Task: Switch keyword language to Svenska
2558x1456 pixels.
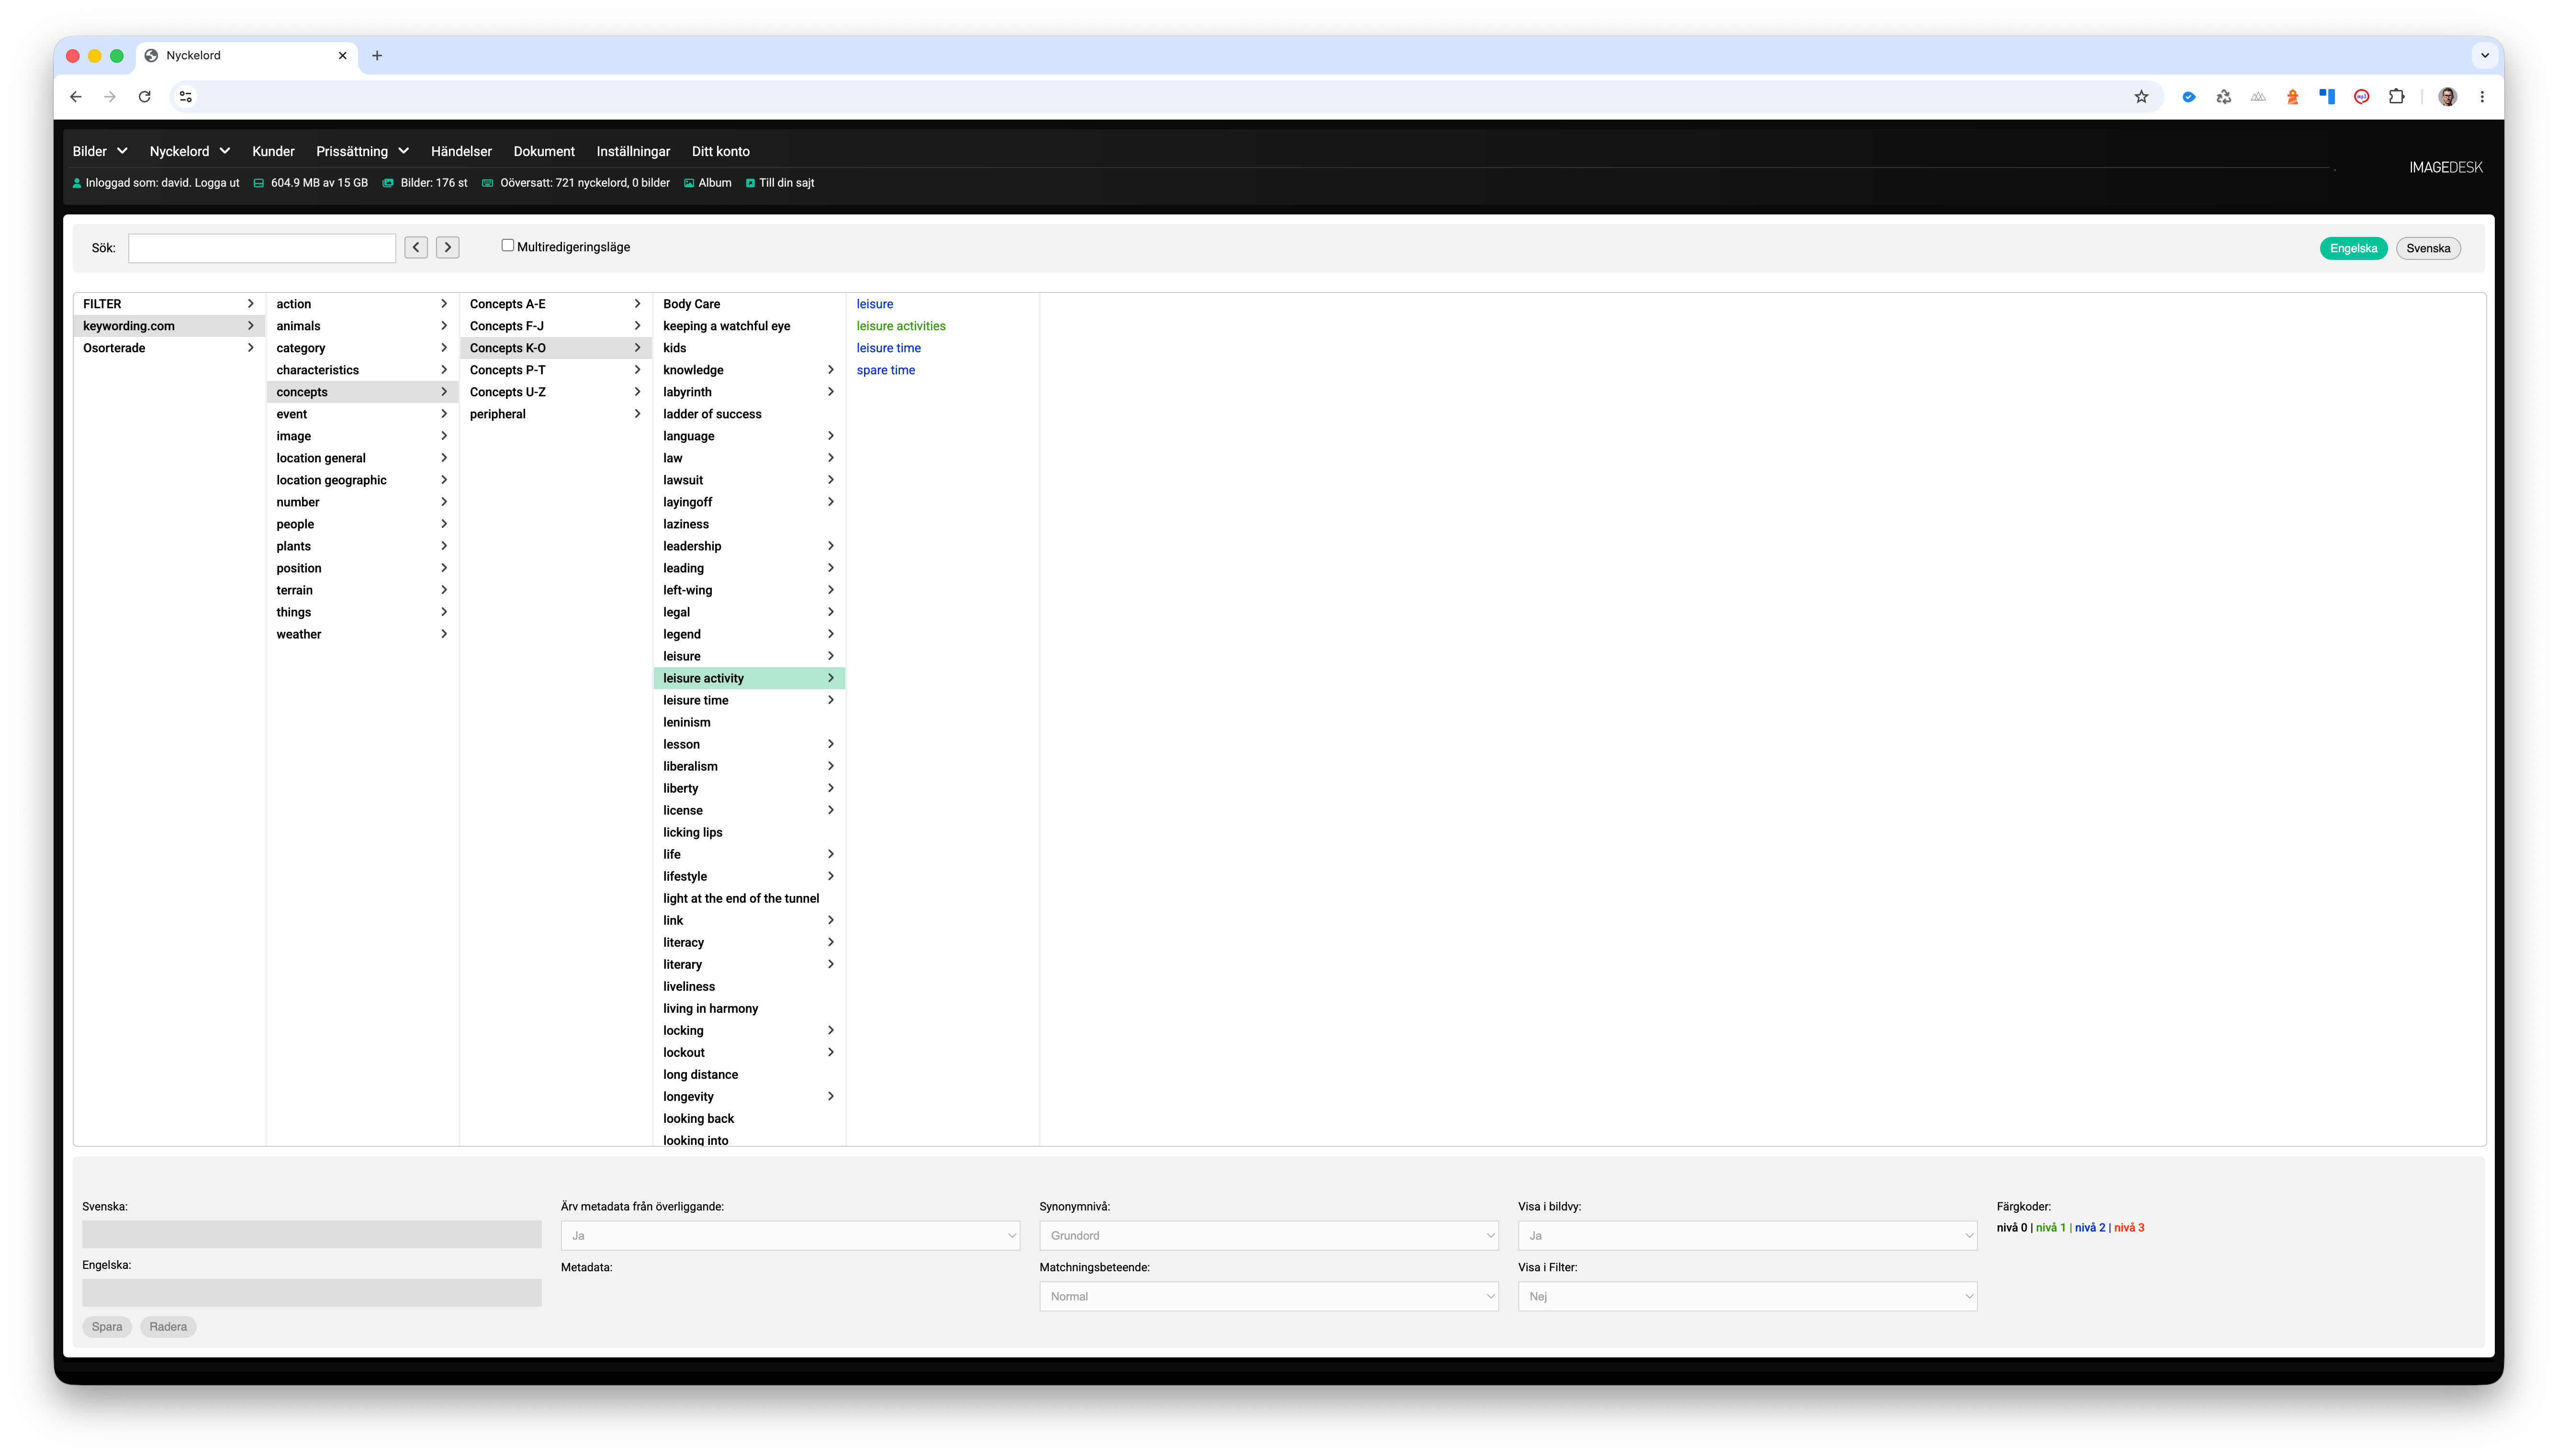Action: click(x=2428, y=249)
